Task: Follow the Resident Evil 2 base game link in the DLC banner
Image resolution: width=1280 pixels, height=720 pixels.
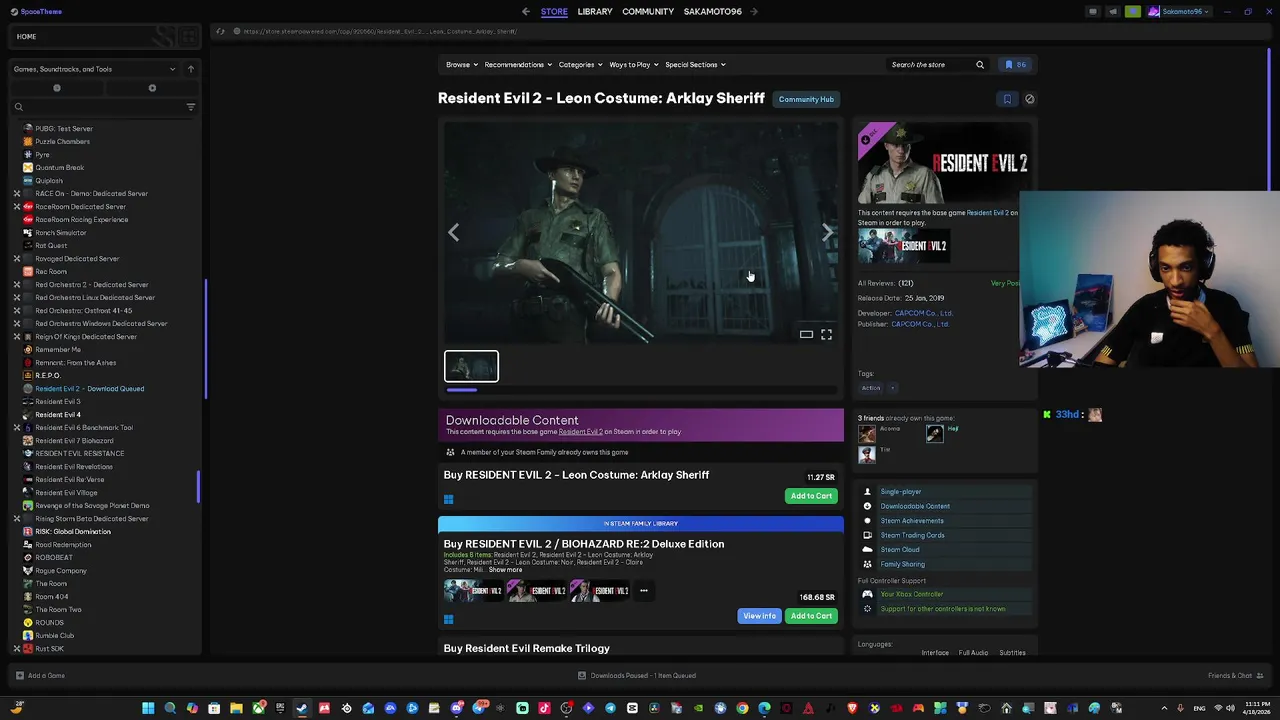Action: 580,432
